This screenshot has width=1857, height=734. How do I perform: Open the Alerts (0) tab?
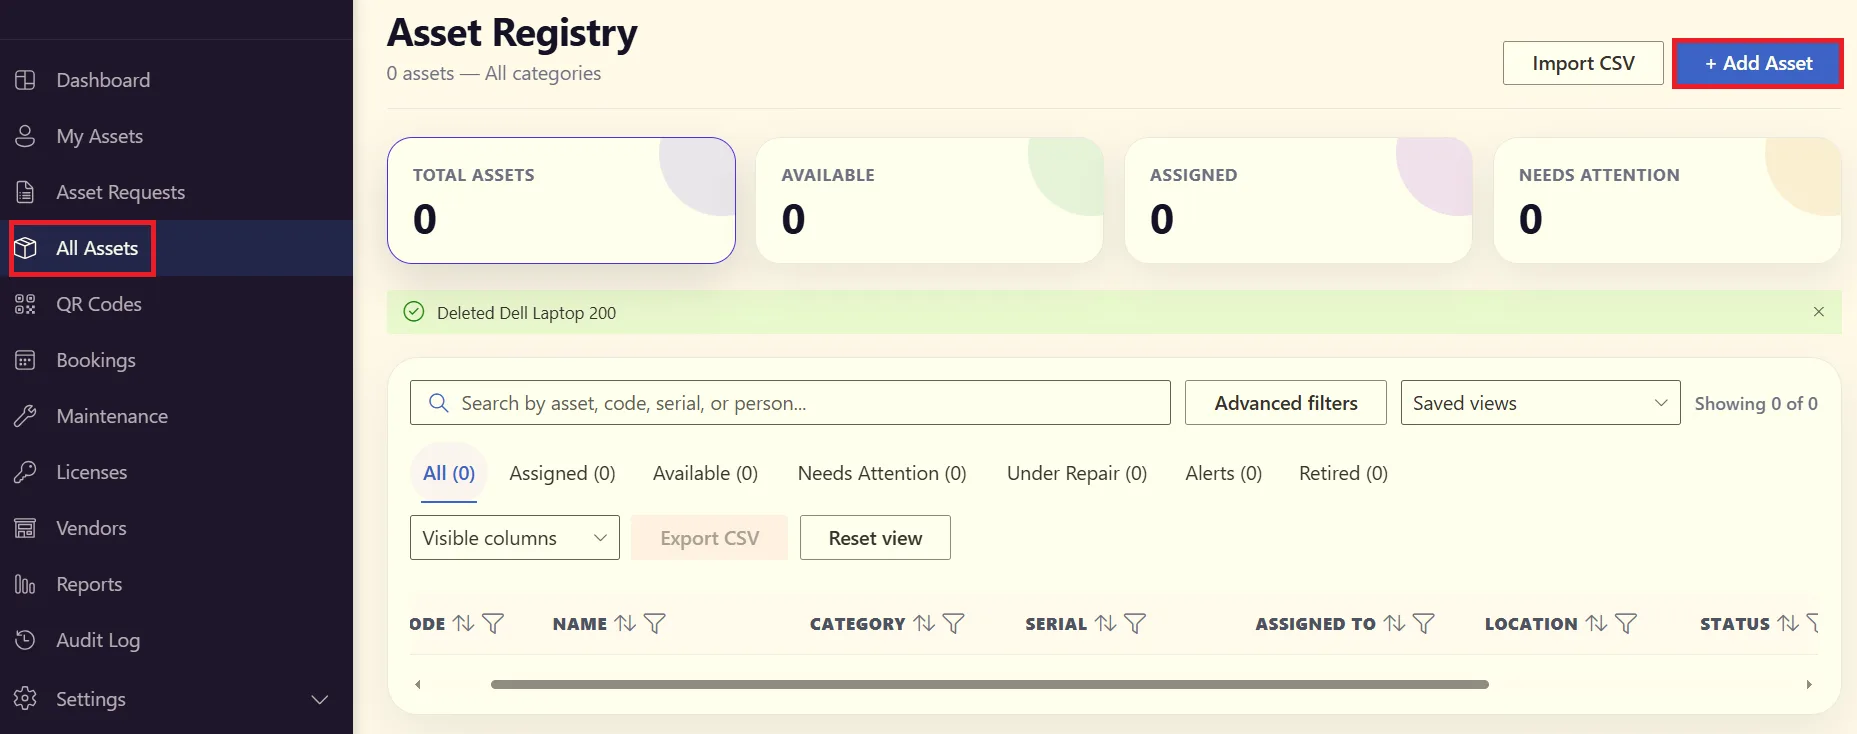(x=1223, y=473)
